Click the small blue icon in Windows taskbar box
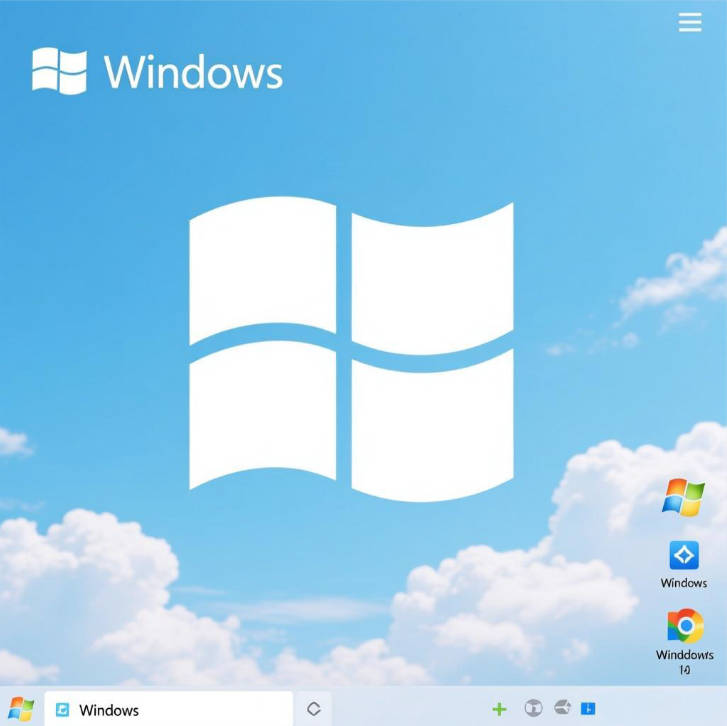Image resolution: width=727 pixels, height=726 pixels. [63, 710]
